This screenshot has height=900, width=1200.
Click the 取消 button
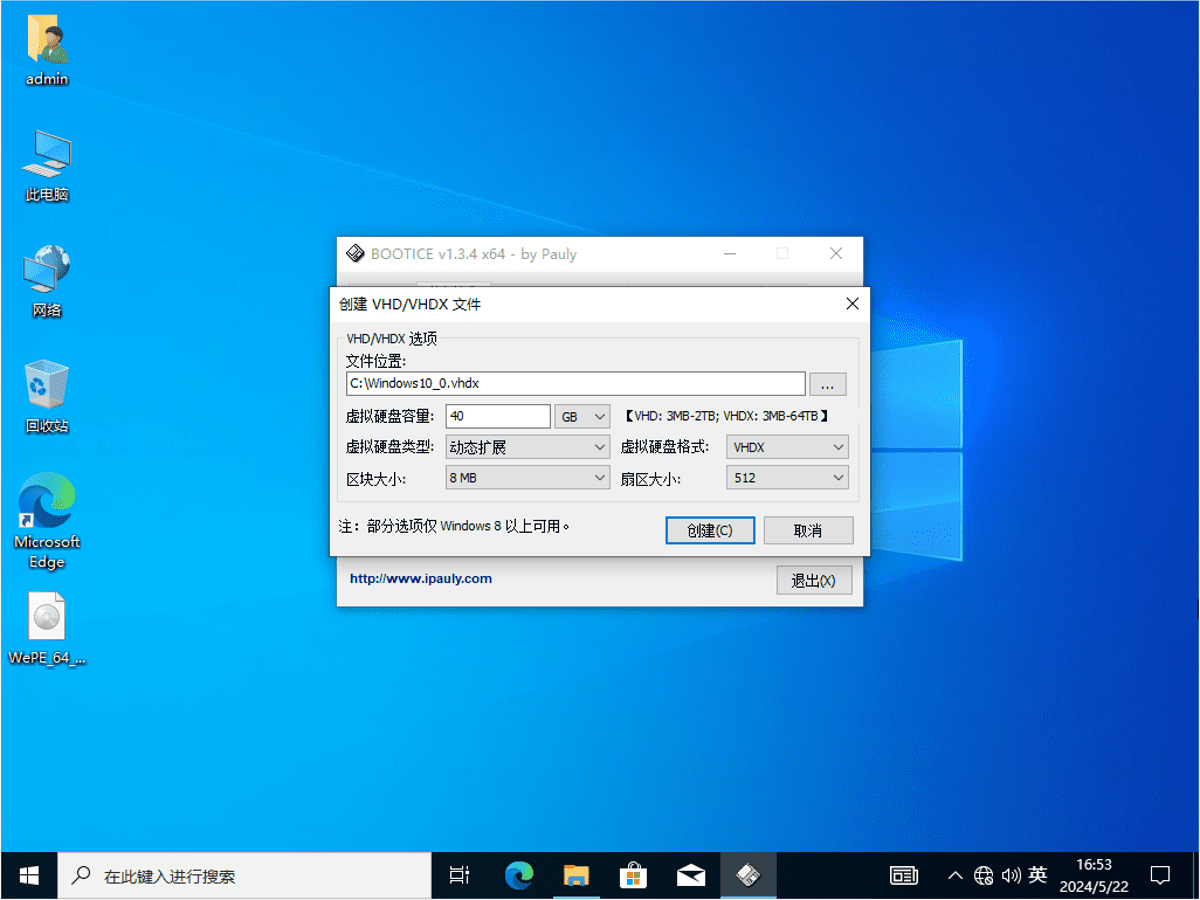coord(808,531)
